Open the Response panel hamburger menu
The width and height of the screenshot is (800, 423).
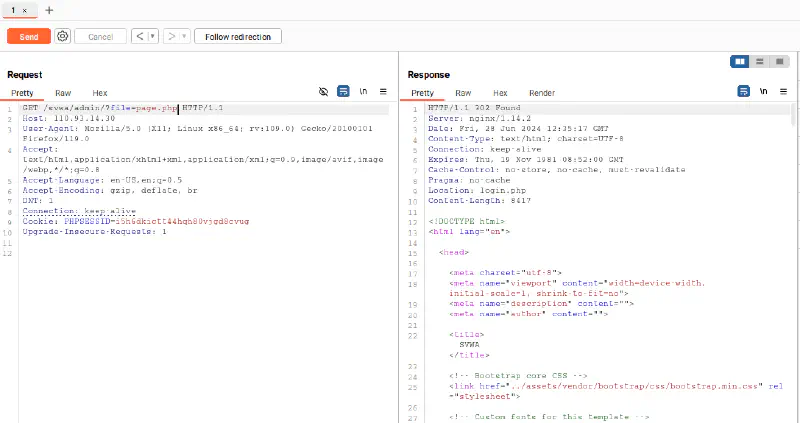pyautogui.click(x=783, y=92)
